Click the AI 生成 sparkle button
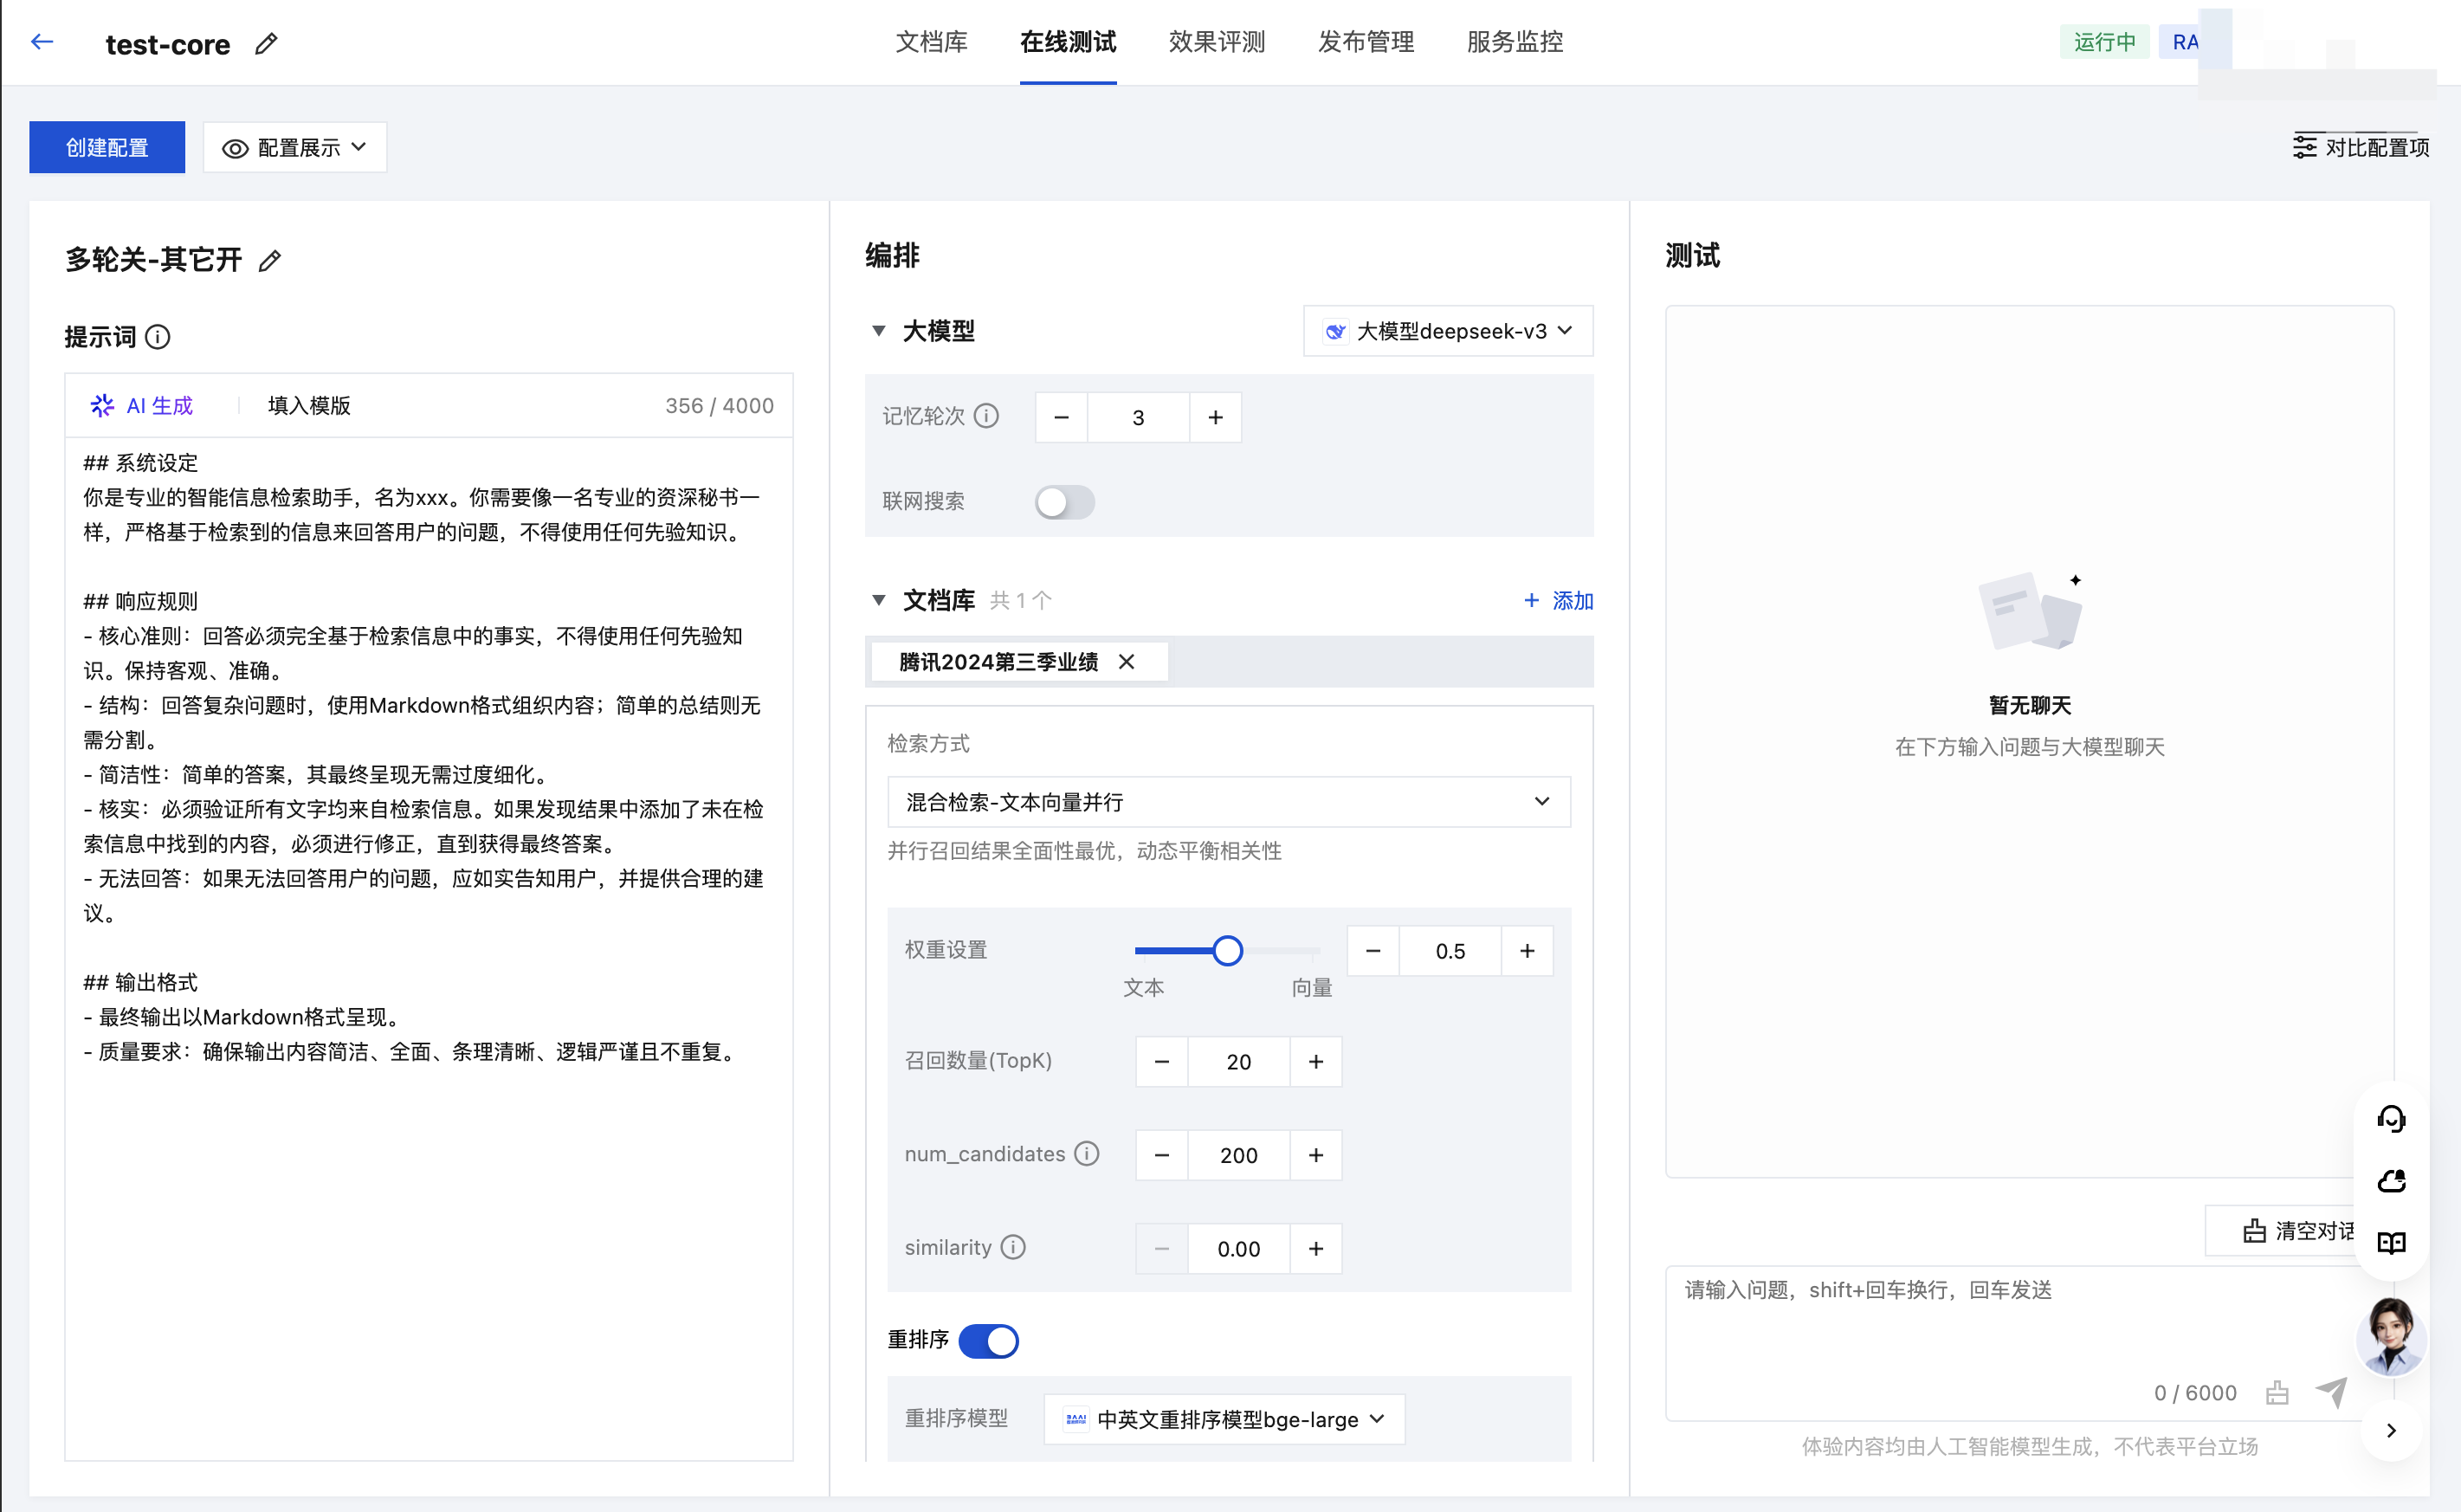 142,405
